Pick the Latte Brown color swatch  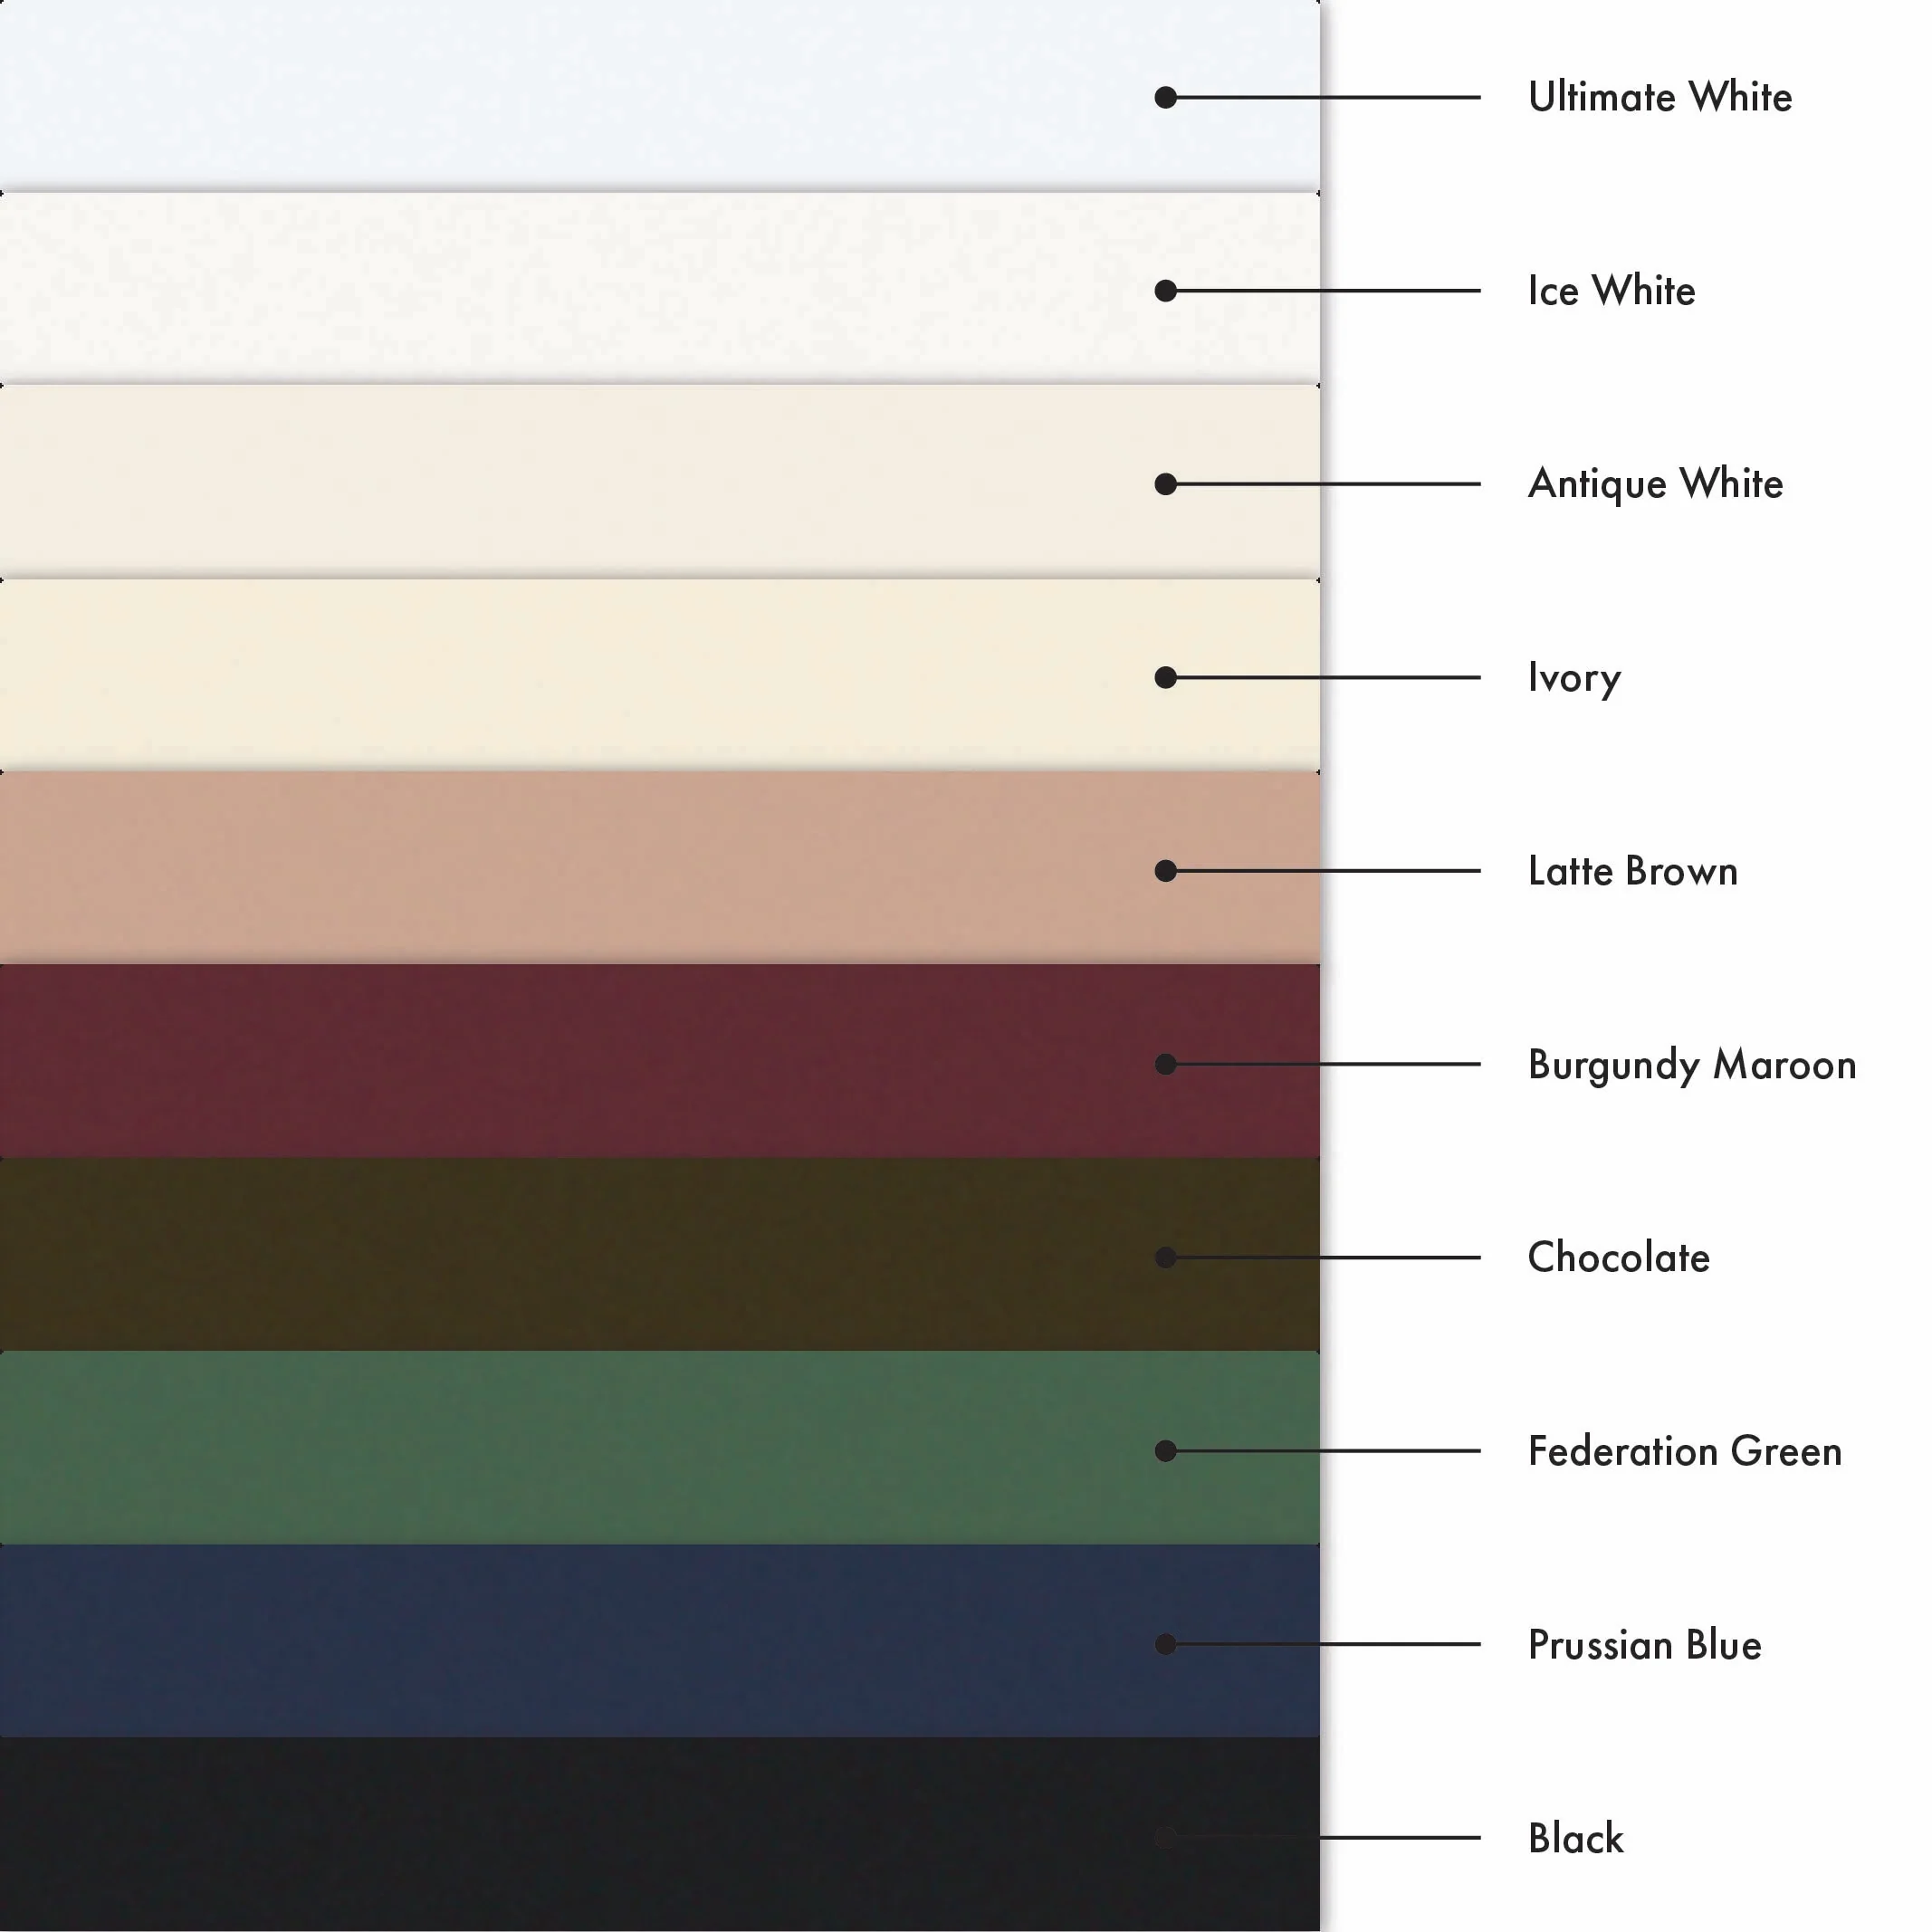tap(660, 868)
